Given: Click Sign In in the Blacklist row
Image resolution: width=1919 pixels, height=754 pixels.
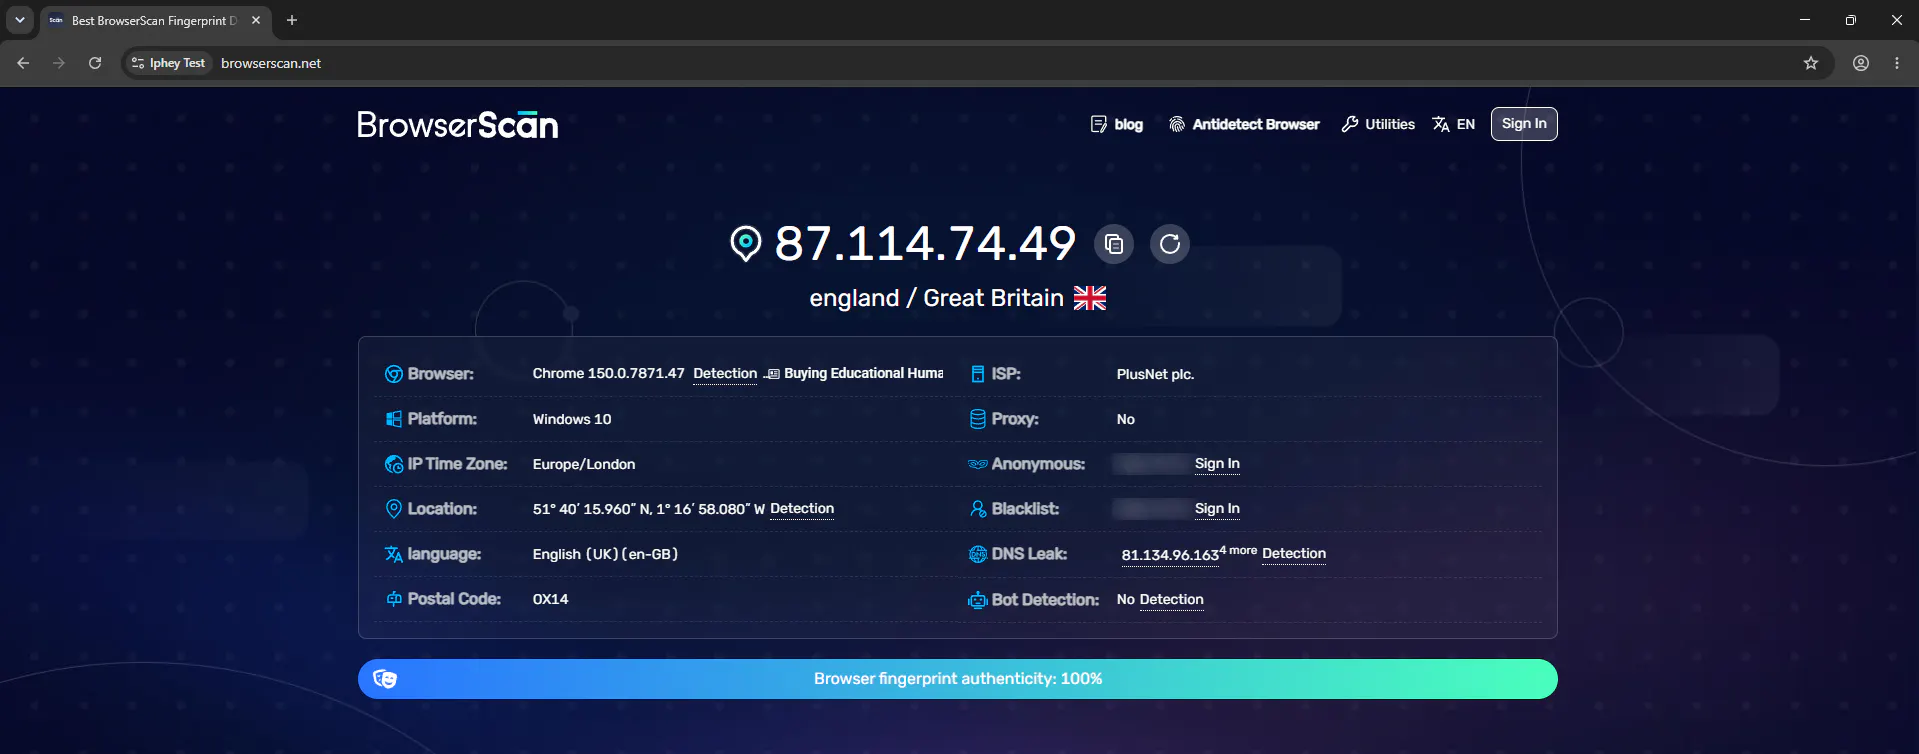Looking at the screenshot, I should pyautogui.click(x=1217, y=509).
